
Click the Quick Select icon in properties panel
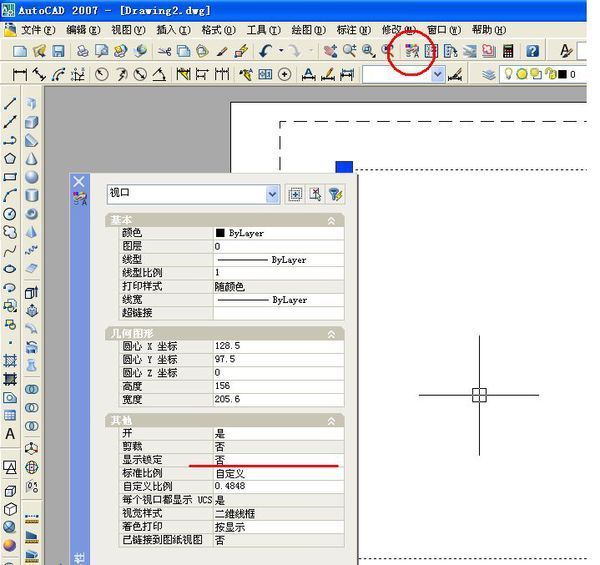point(335,195)
